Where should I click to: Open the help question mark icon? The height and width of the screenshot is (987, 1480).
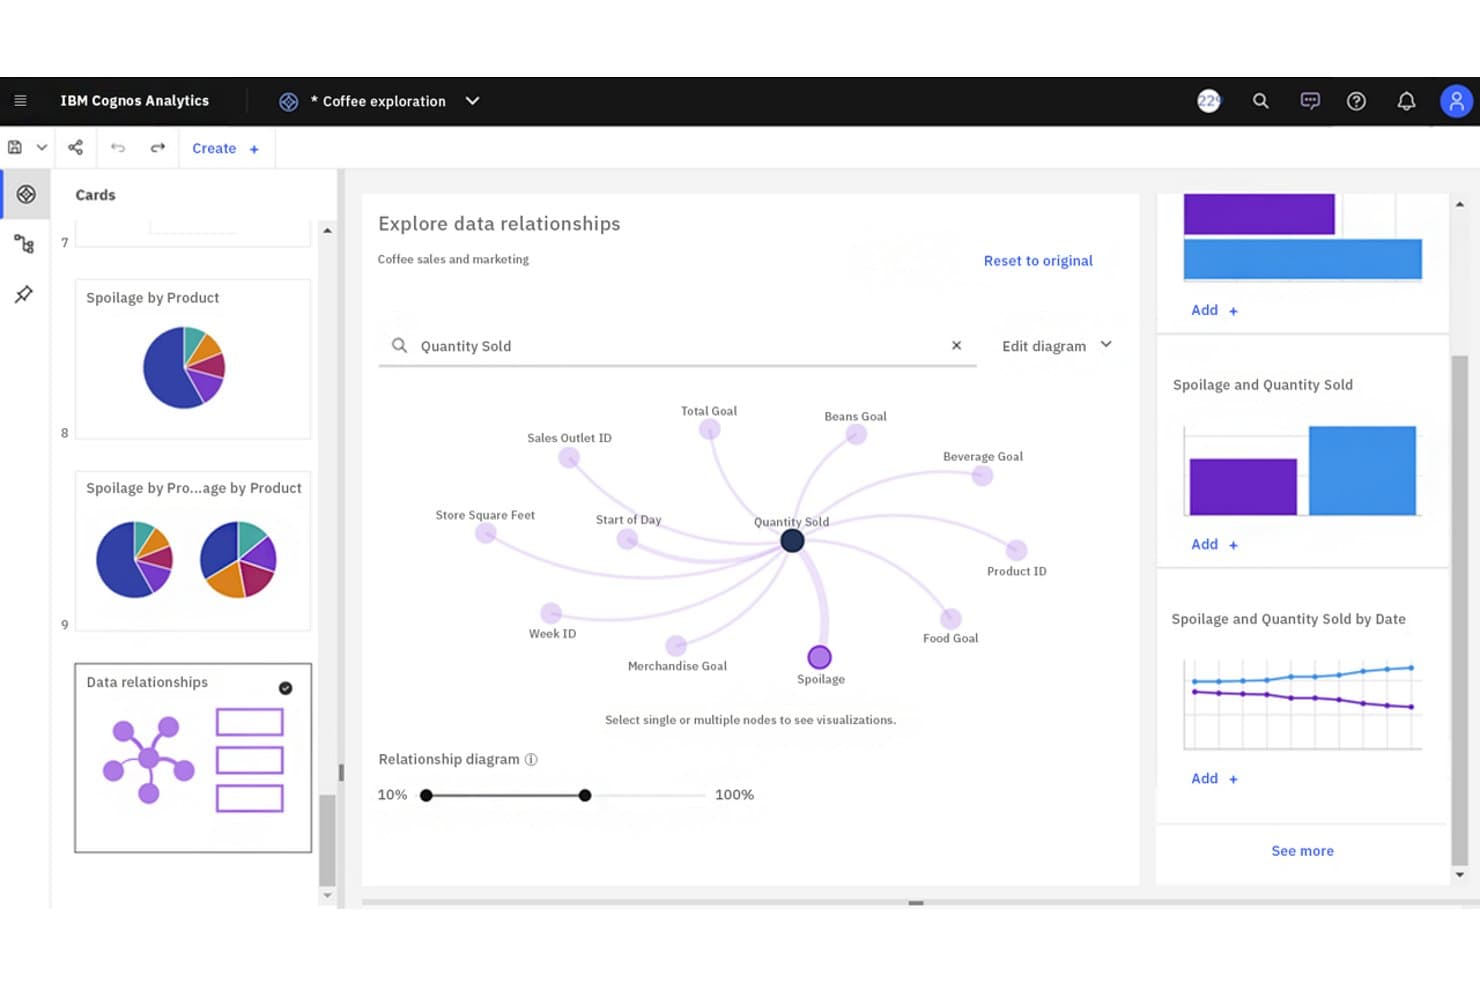(x=1356, y=101)
